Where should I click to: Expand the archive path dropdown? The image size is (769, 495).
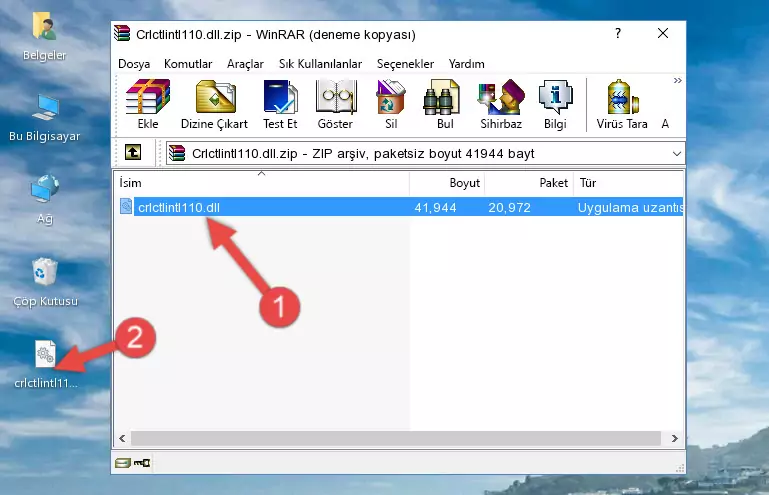677,154
